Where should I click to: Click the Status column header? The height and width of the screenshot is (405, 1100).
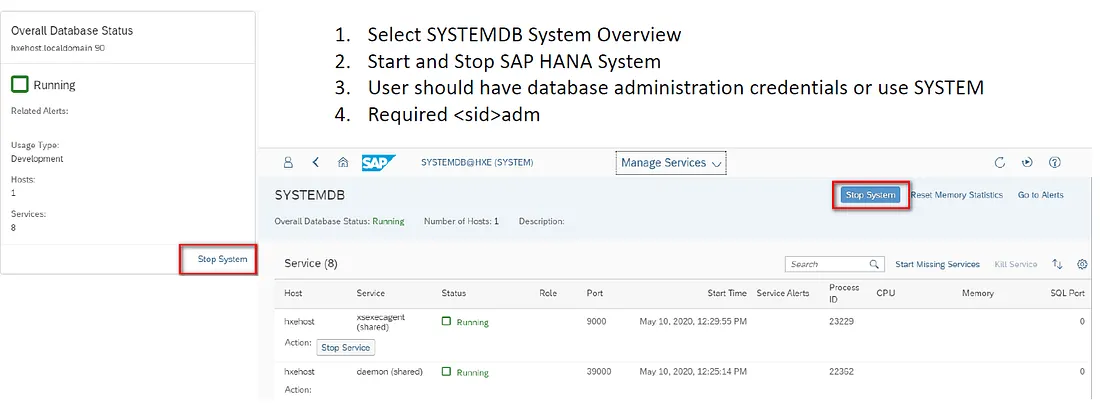[453, 293]
